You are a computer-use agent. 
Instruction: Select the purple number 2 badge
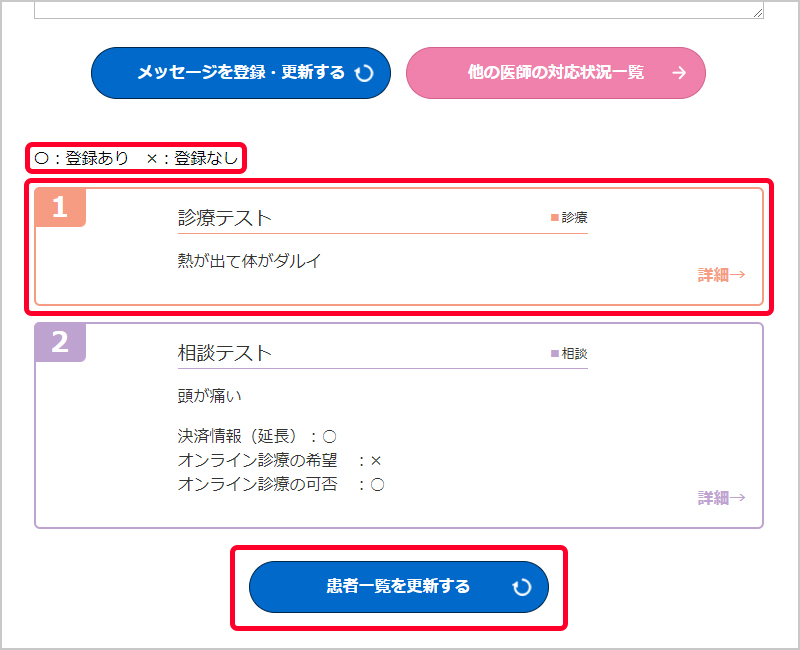(x=60, y=342)
